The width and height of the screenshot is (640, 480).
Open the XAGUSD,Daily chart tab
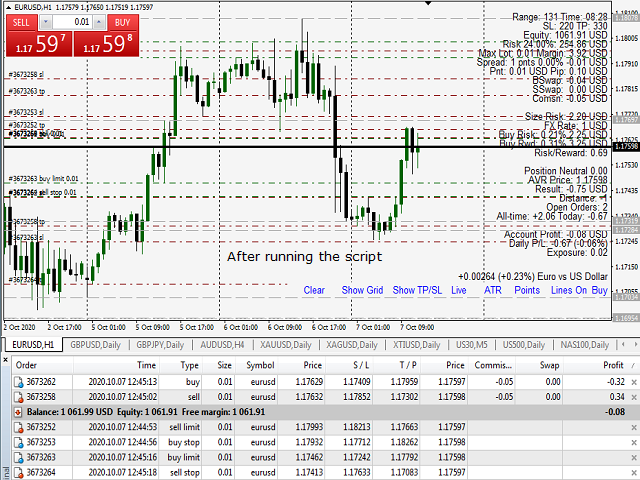pyautogui.click(x=352, y=345)
